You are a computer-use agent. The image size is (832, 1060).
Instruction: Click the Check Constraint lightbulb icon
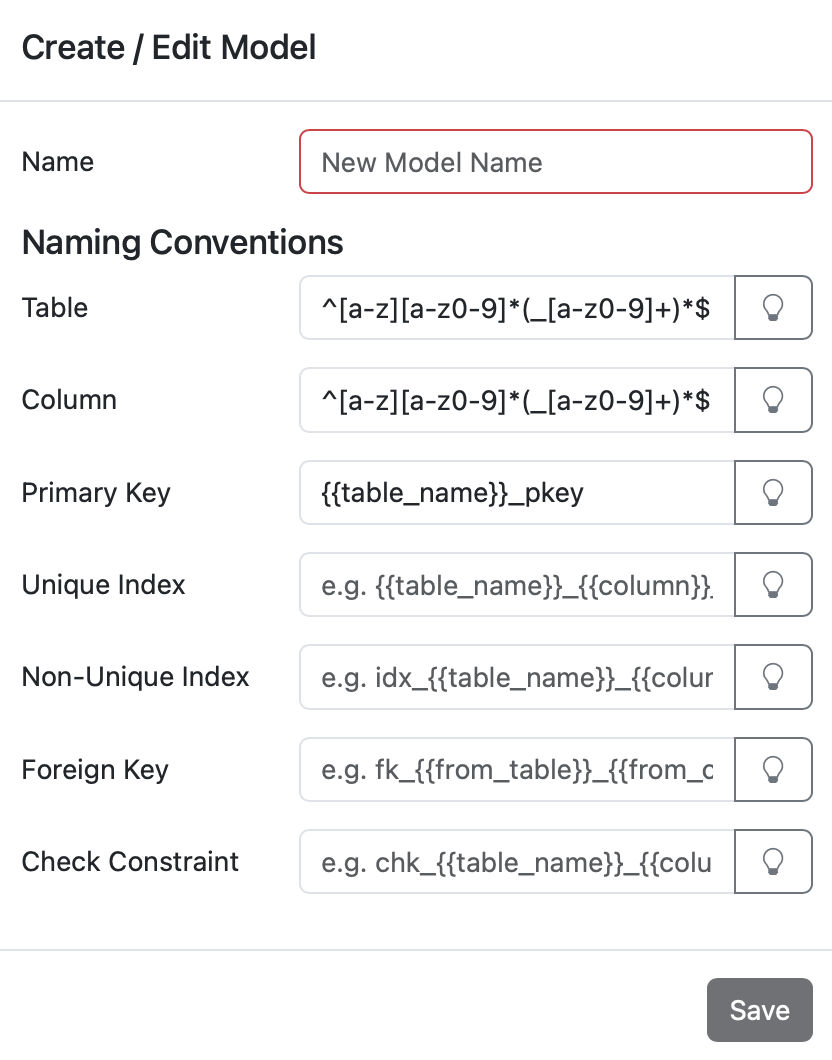(773, 862)
